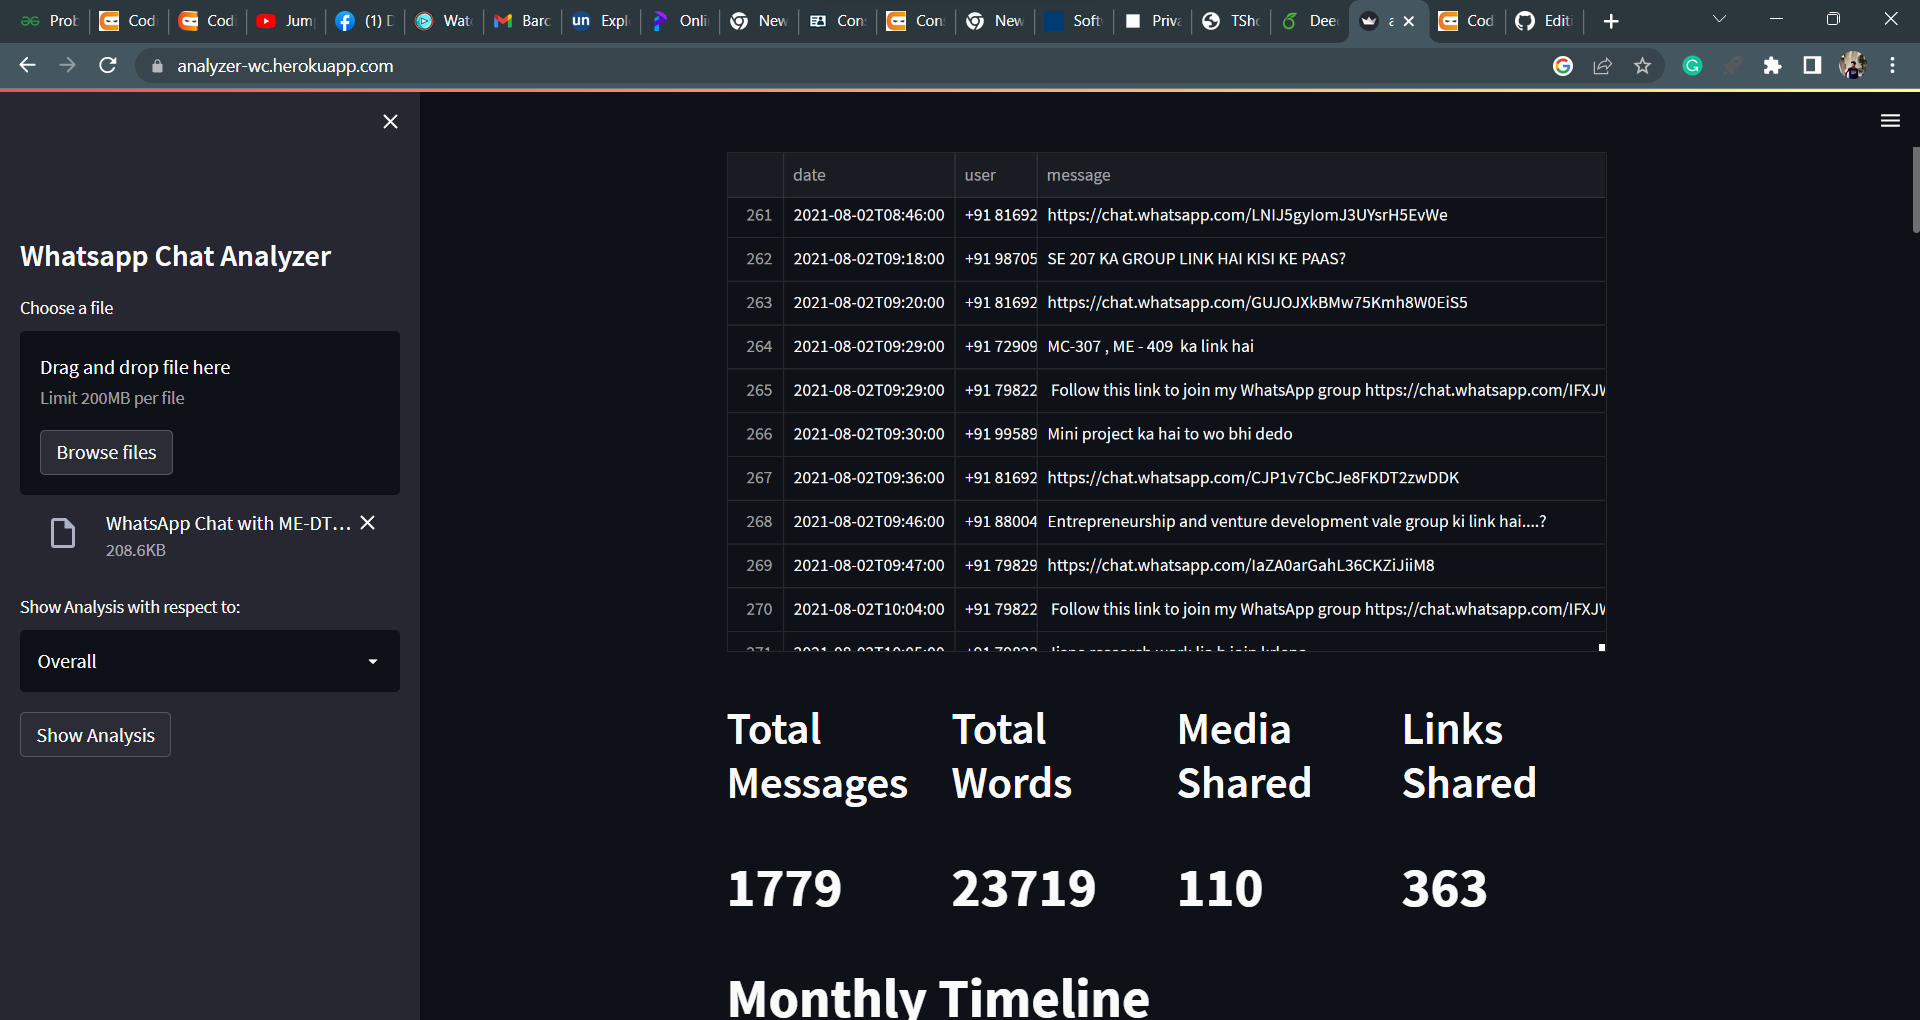Reload the analyzer page
The height and width of the screenshot is (1020, 1920).
(108, 65)
